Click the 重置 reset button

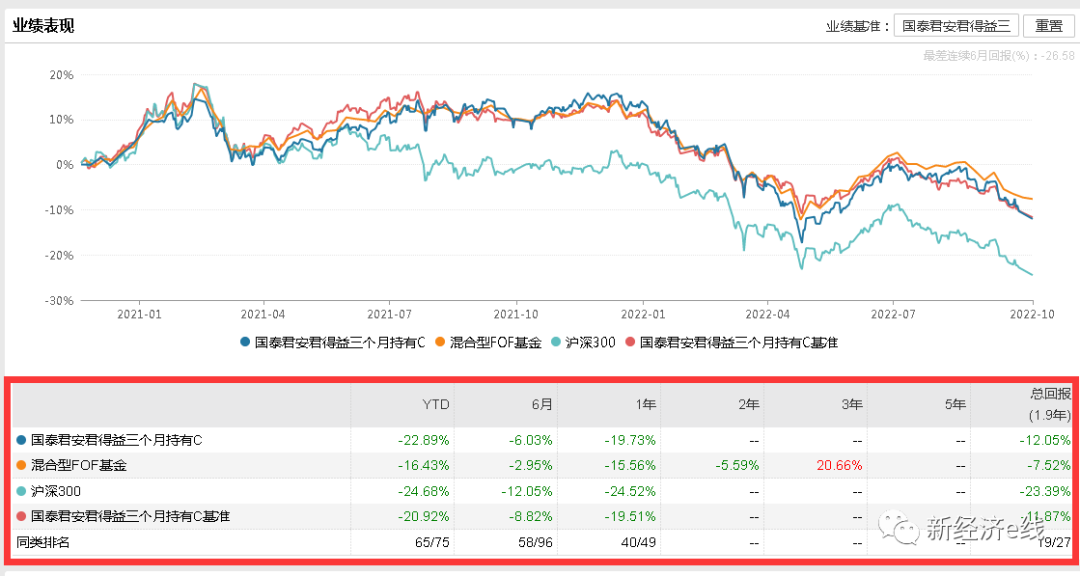click(x=1048, y=26)
